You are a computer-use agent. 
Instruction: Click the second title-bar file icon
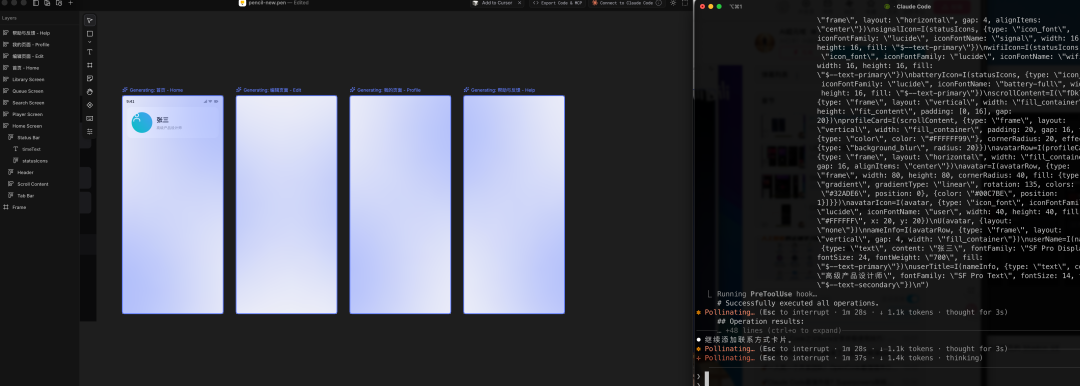click(47, 3)
